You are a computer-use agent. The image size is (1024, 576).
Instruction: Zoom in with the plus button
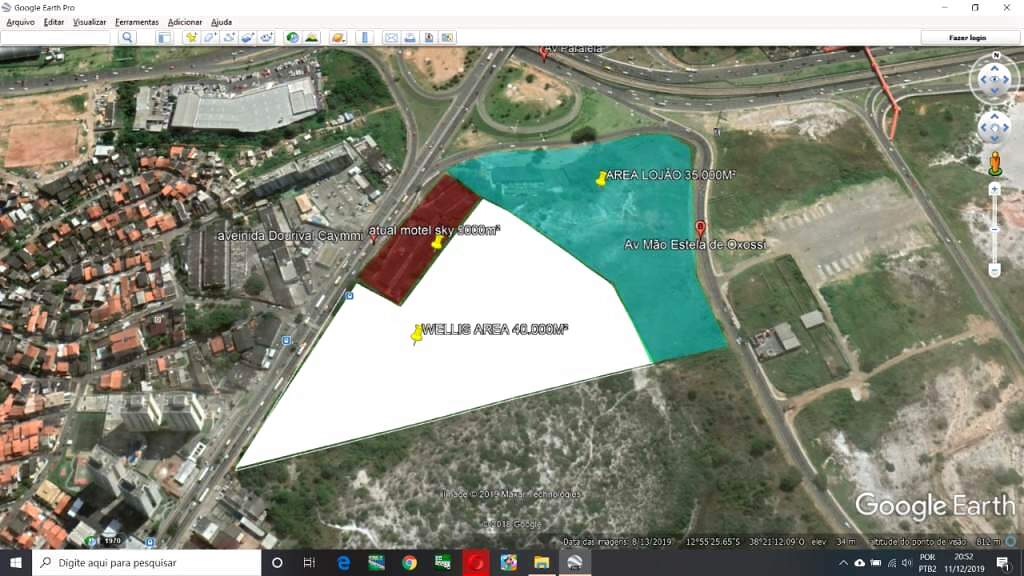(995, 189)
